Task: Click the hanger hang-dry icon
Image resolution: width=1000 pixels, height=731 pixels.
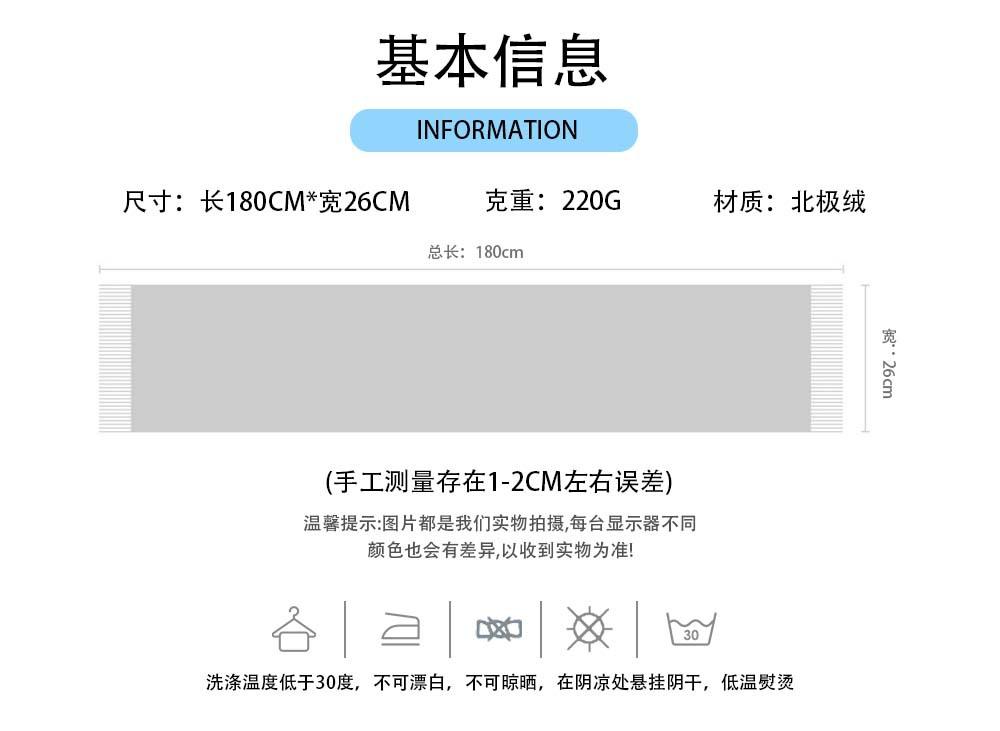Action: pos(294,629)
